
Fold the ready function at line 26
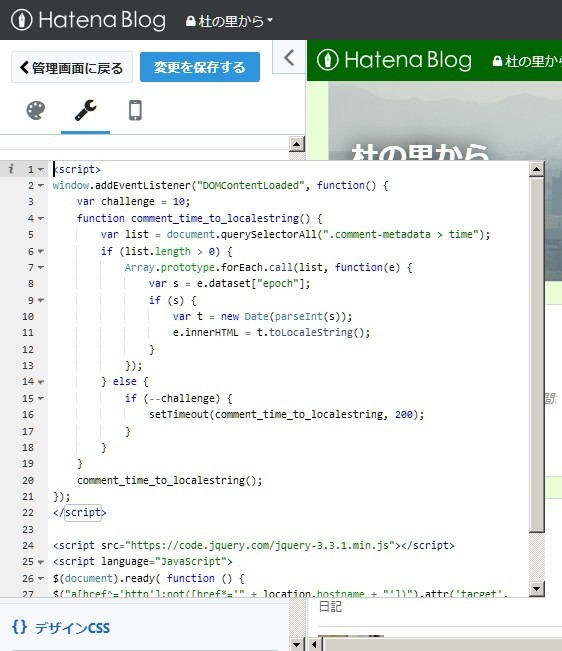click(41, 578)
